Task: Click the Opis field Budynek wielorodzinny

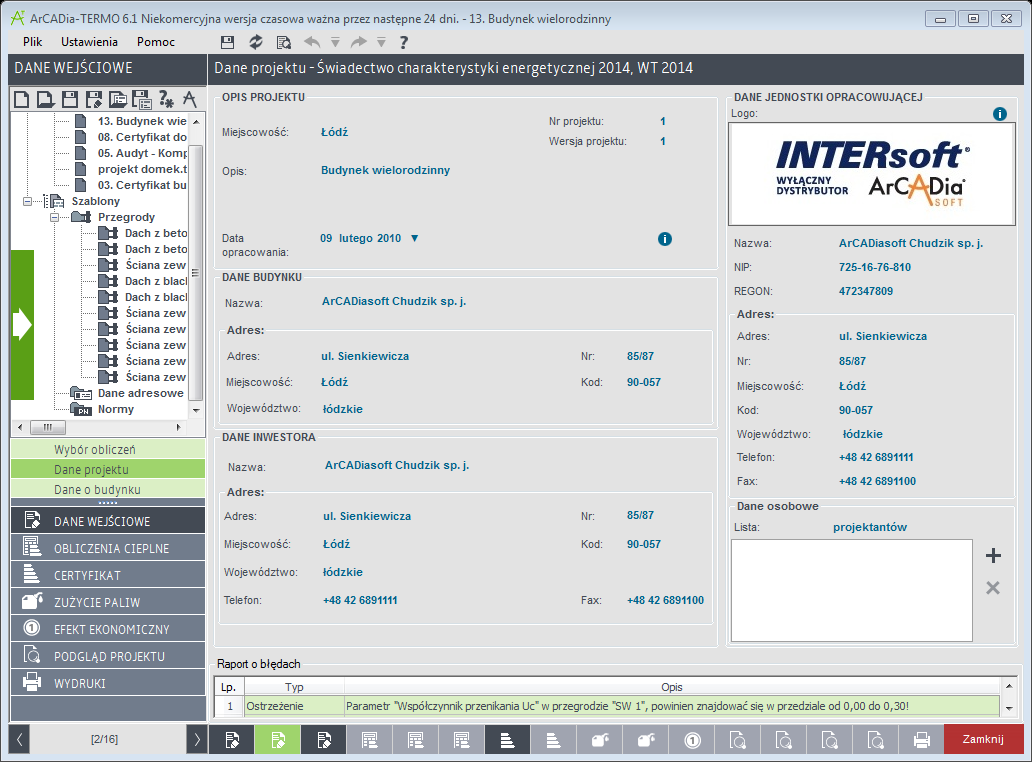Action: coord(385,170)
